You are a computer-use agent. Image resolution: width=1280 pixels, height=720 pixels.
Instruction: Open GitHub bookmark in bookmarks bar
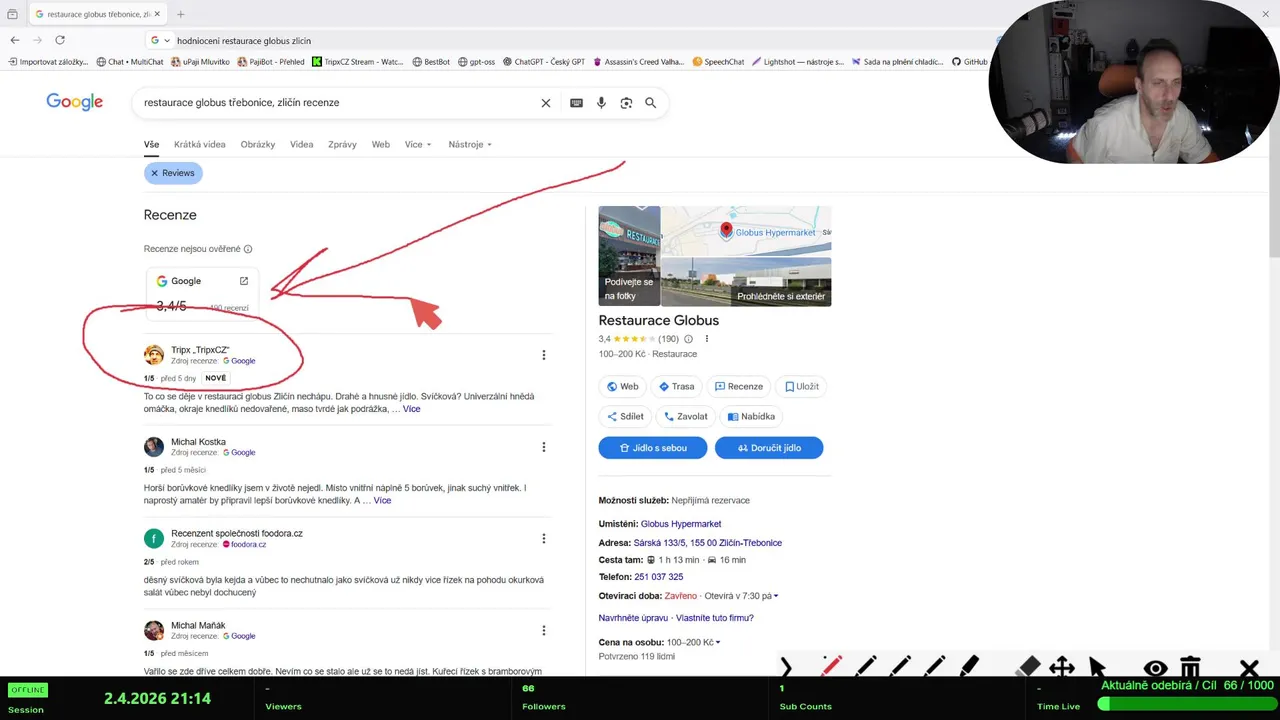point(970,62)
